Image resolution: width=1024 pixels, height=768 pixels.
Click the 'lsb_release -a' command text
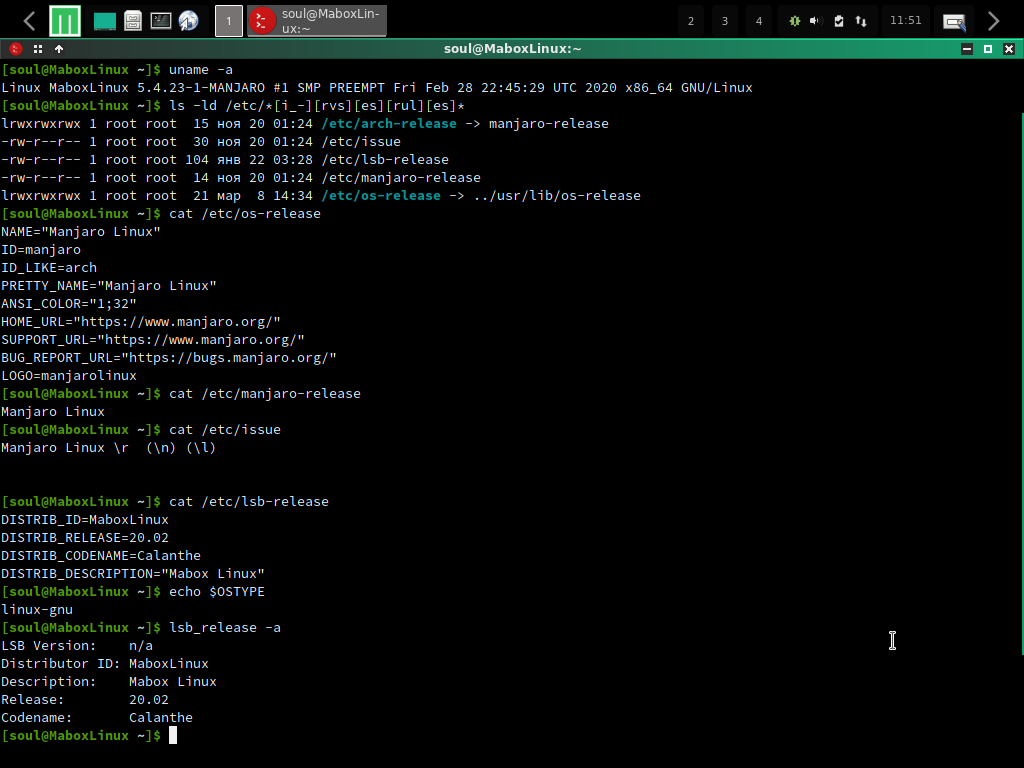pyautogui.click(x=225, y=628)
